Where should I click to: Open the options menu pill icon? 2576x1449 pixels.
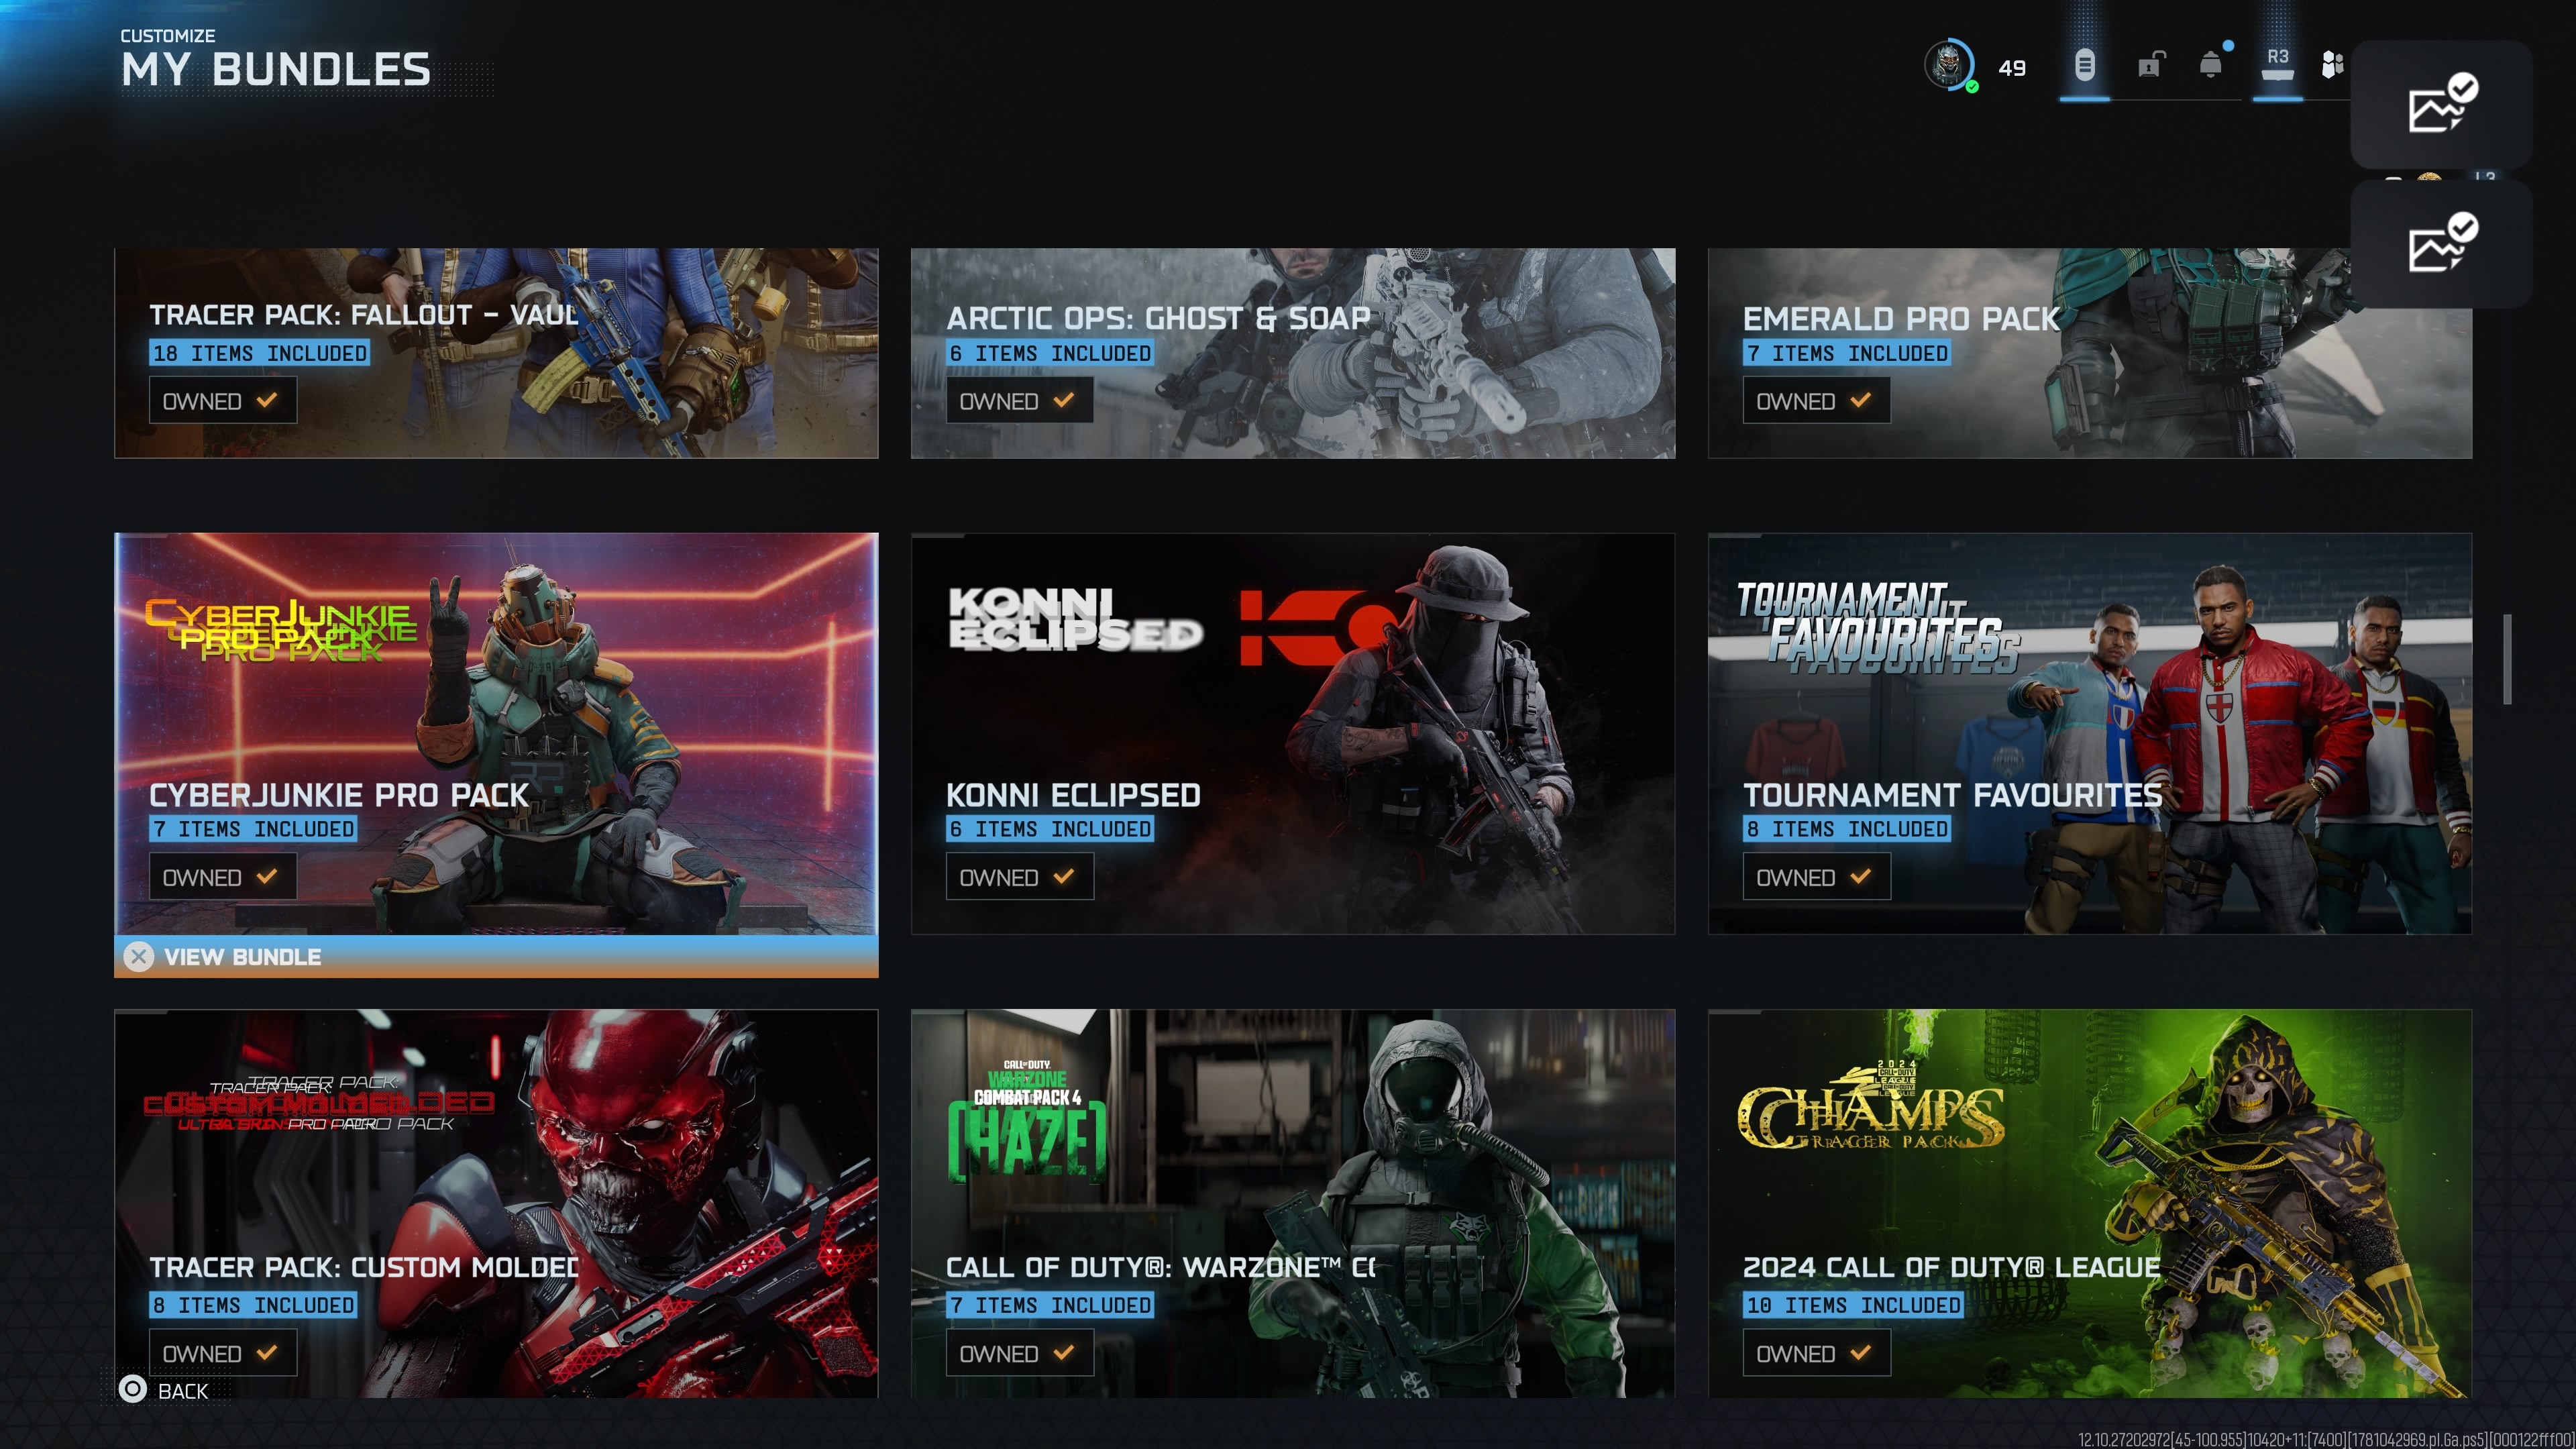pyautogui.click(x=2084, y=66)
